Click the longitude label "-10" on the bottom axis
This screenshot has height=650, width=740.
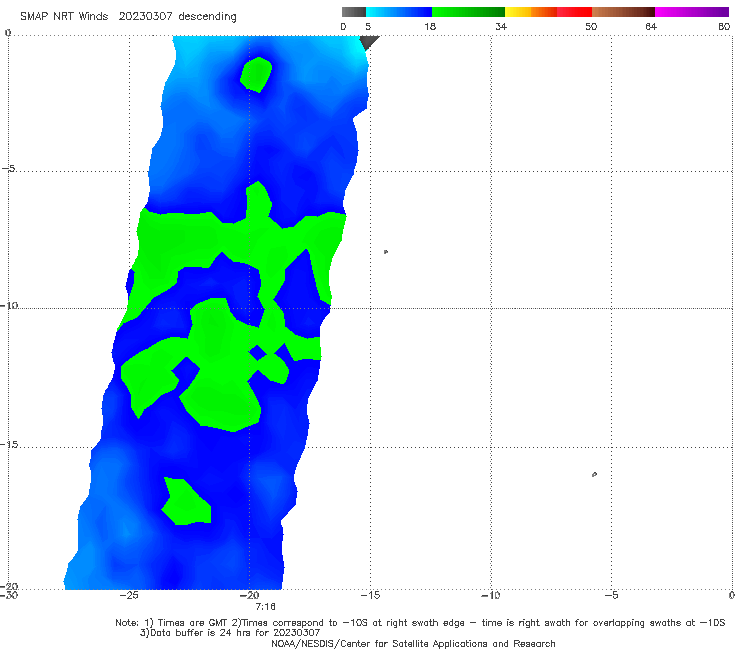click(490, 595)
